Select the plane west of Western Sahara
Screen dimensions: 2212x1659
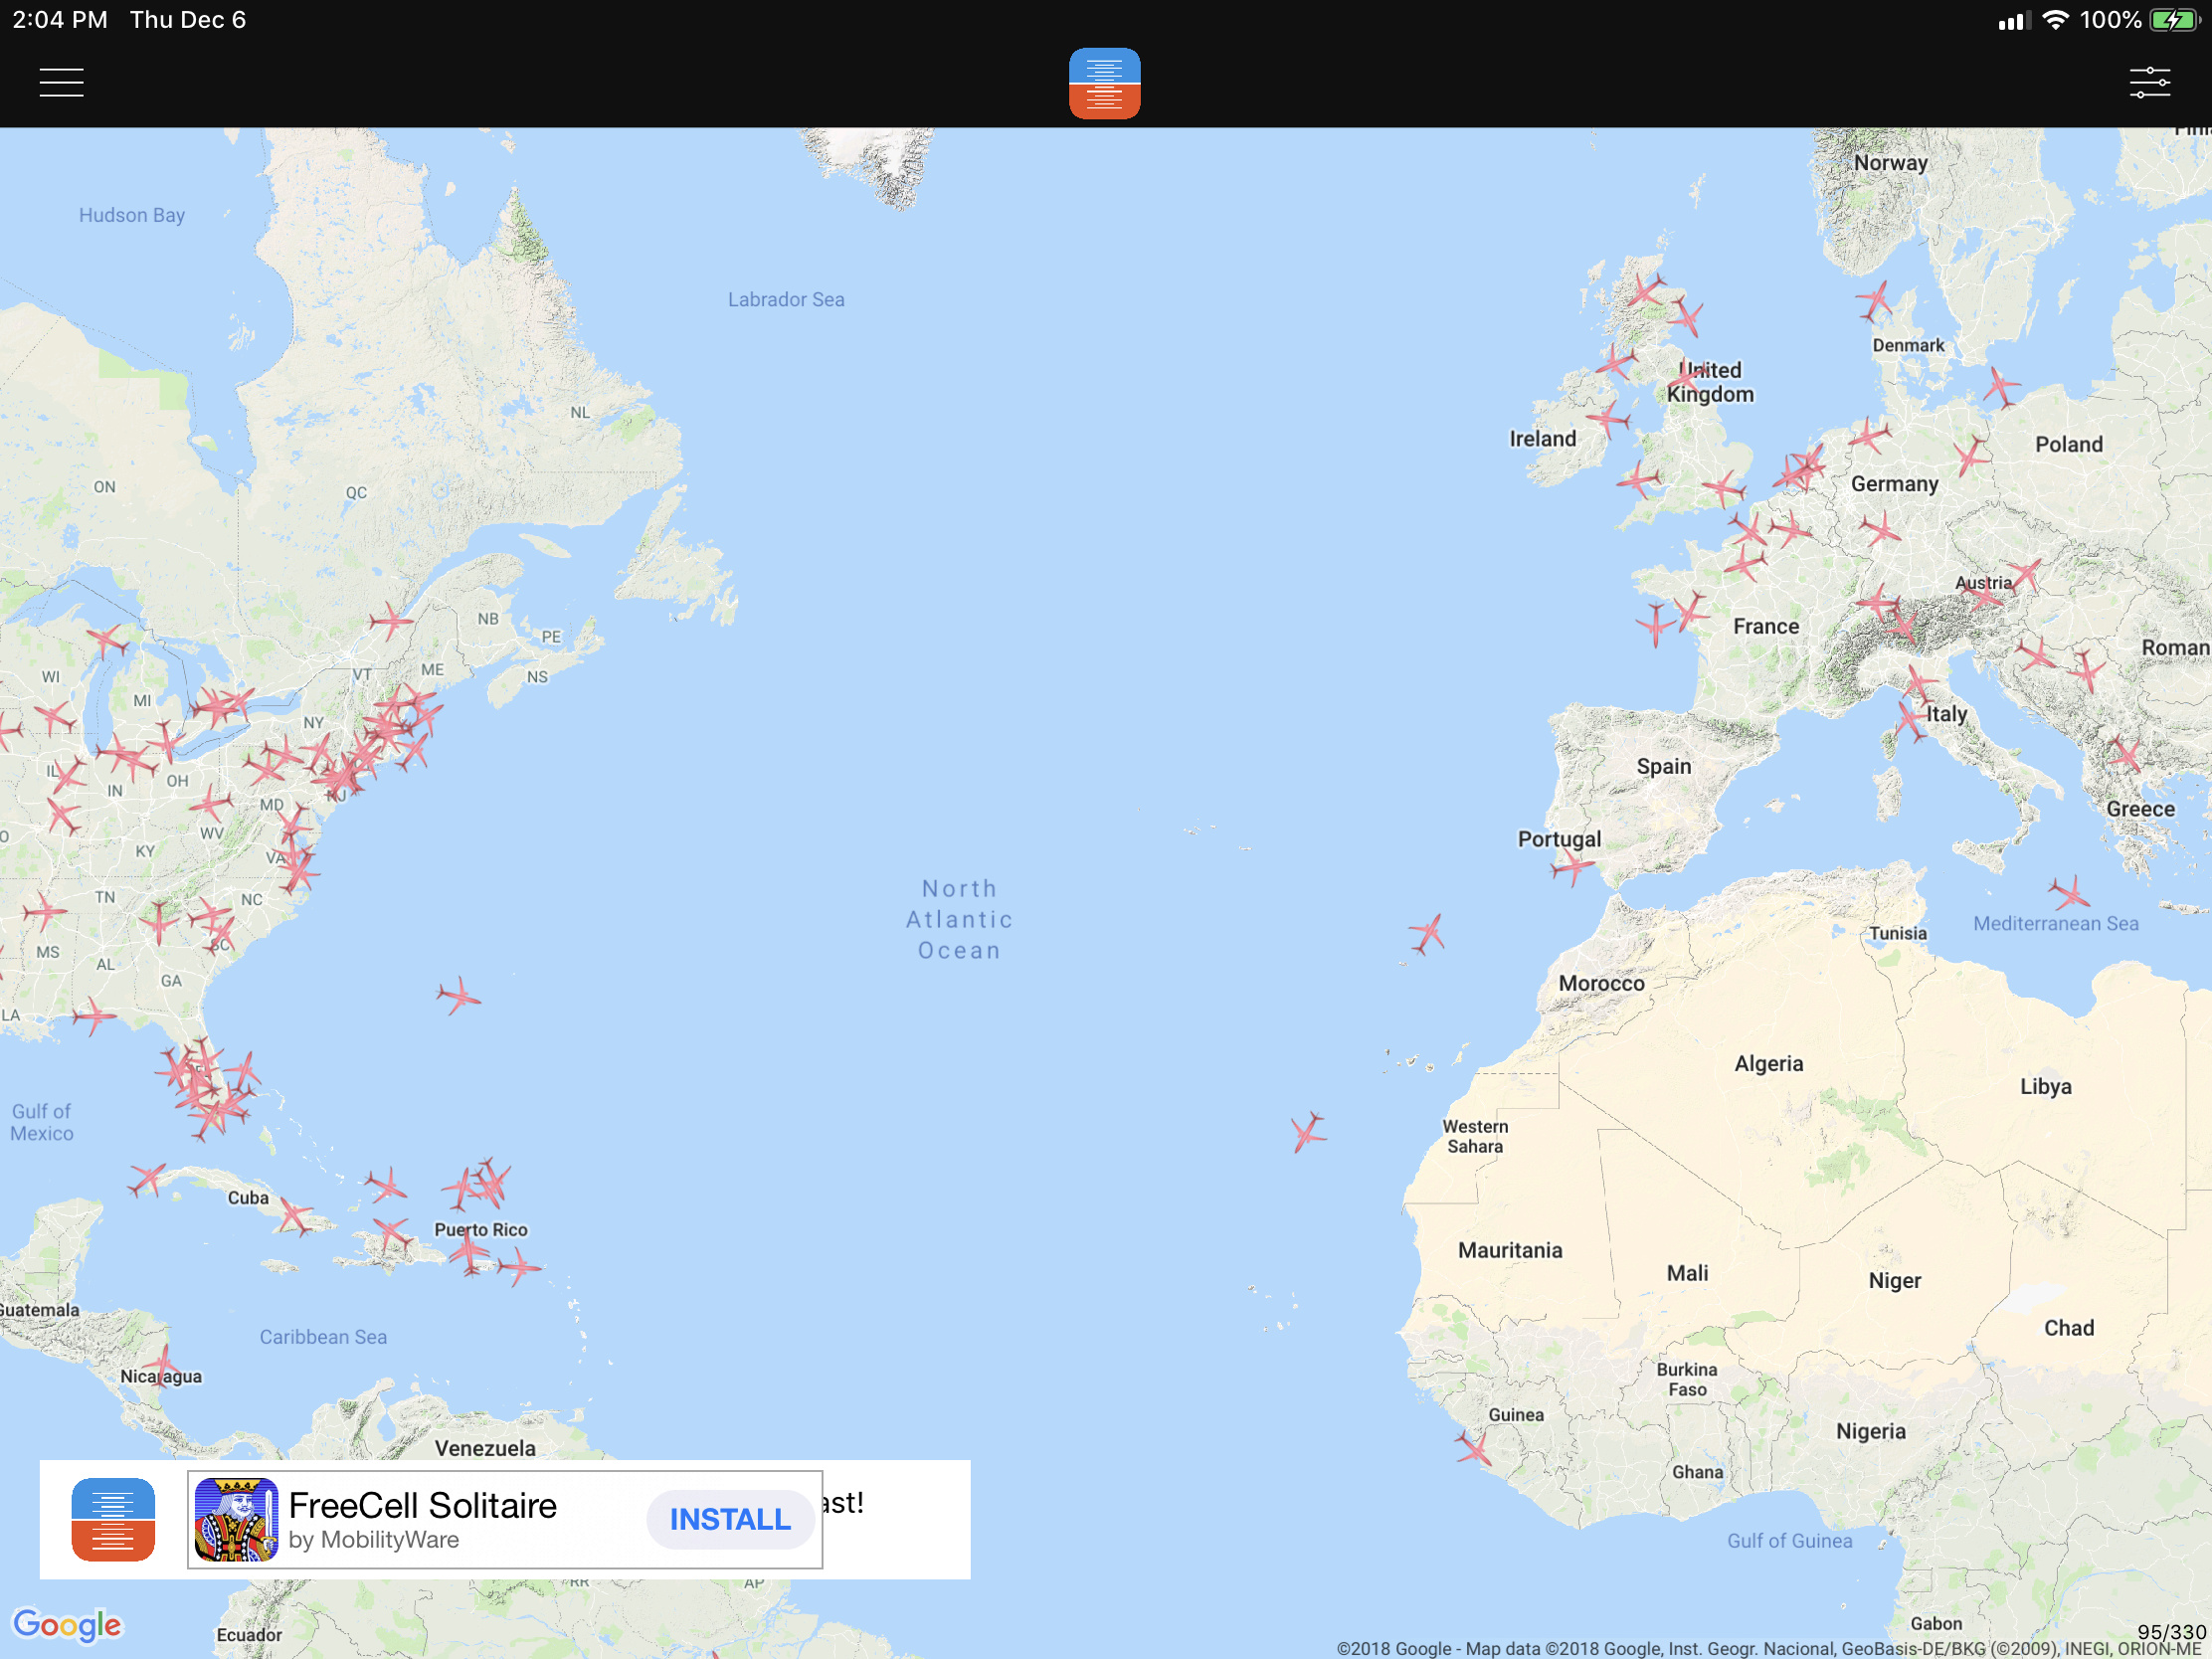tap(1307, 1131)
